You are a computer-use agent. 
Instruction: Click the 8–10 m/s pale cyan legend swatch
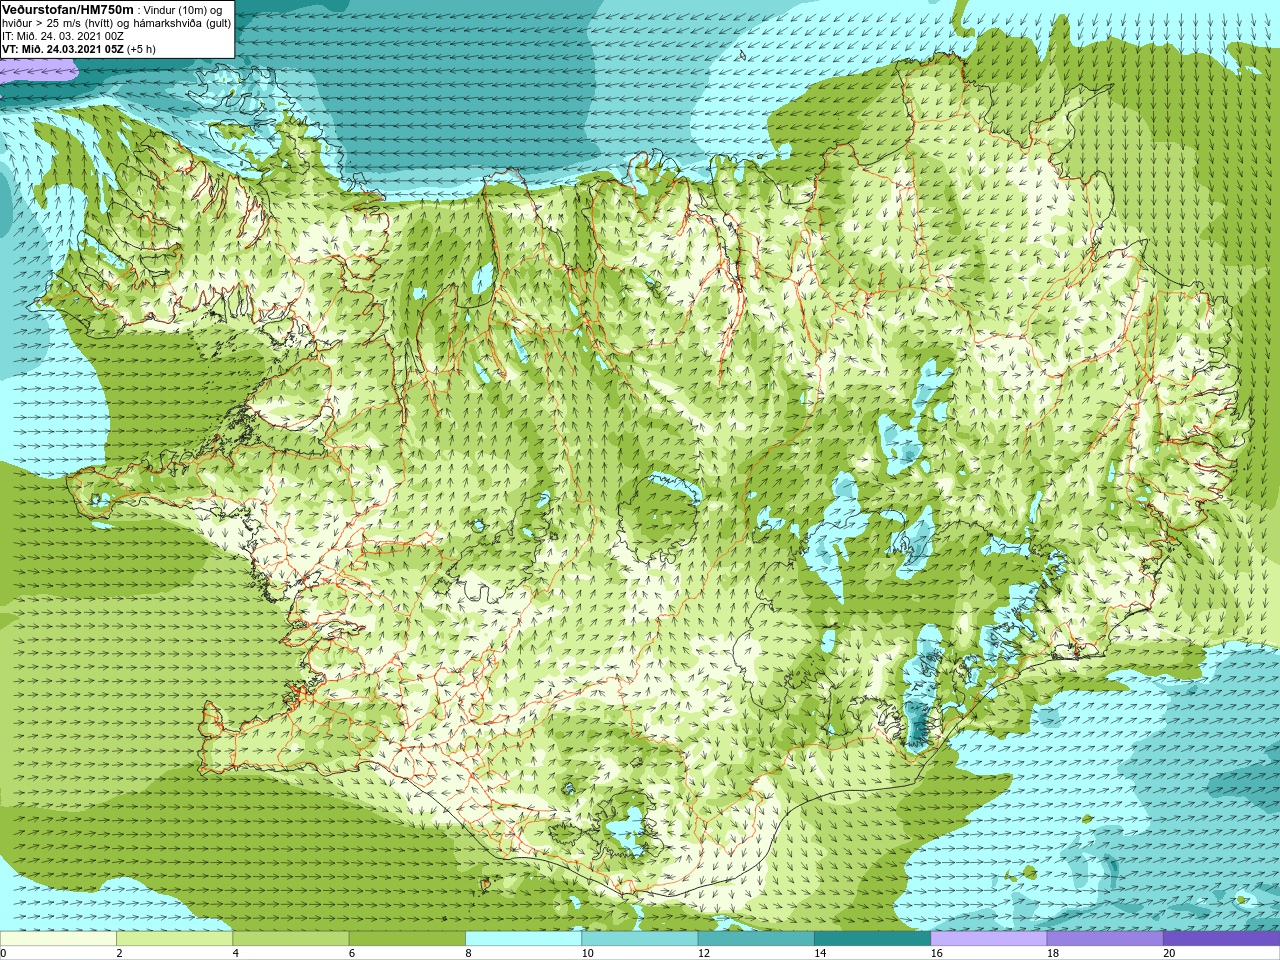click(x=523, y=939)
